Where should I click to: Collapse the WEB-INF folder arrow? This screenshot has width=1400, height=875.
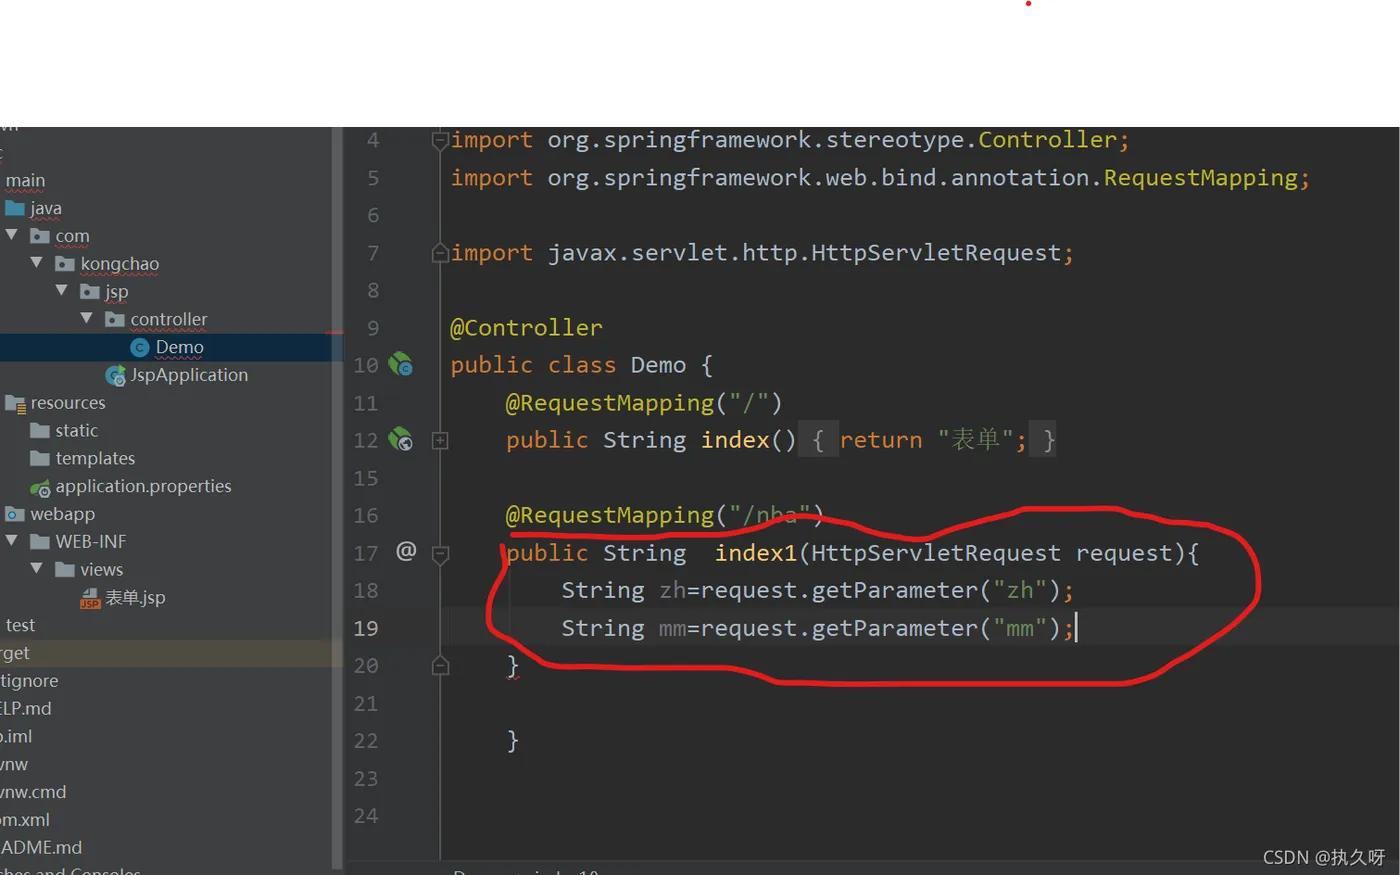(x=12, y=540)
